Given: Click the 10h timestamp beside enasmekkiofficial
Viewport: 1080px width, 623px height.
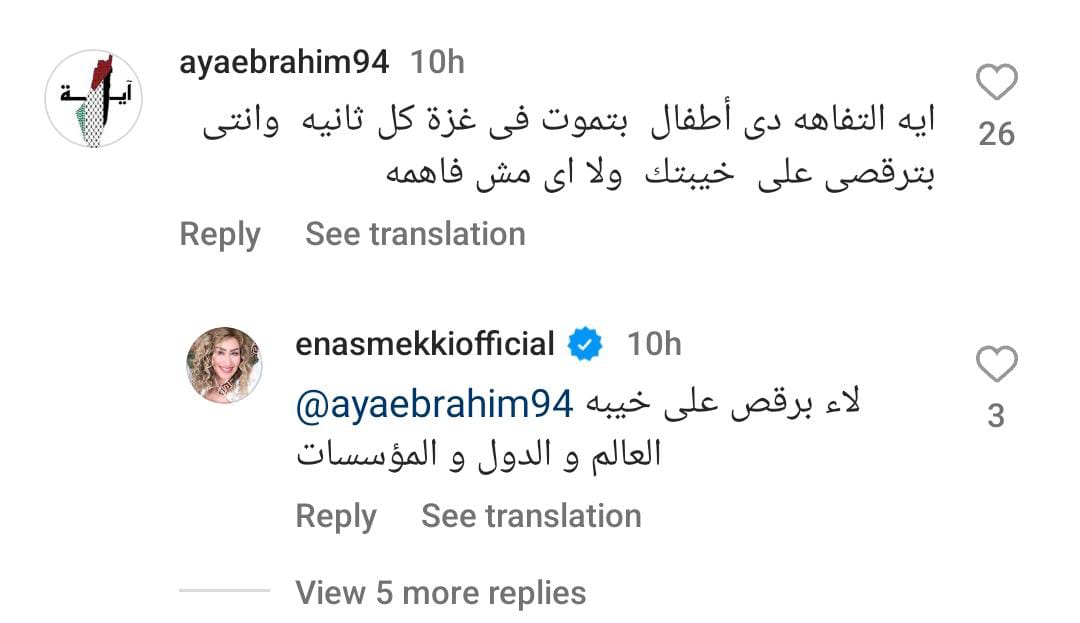Looking at the screenshot, I should [x=654, y=345].
